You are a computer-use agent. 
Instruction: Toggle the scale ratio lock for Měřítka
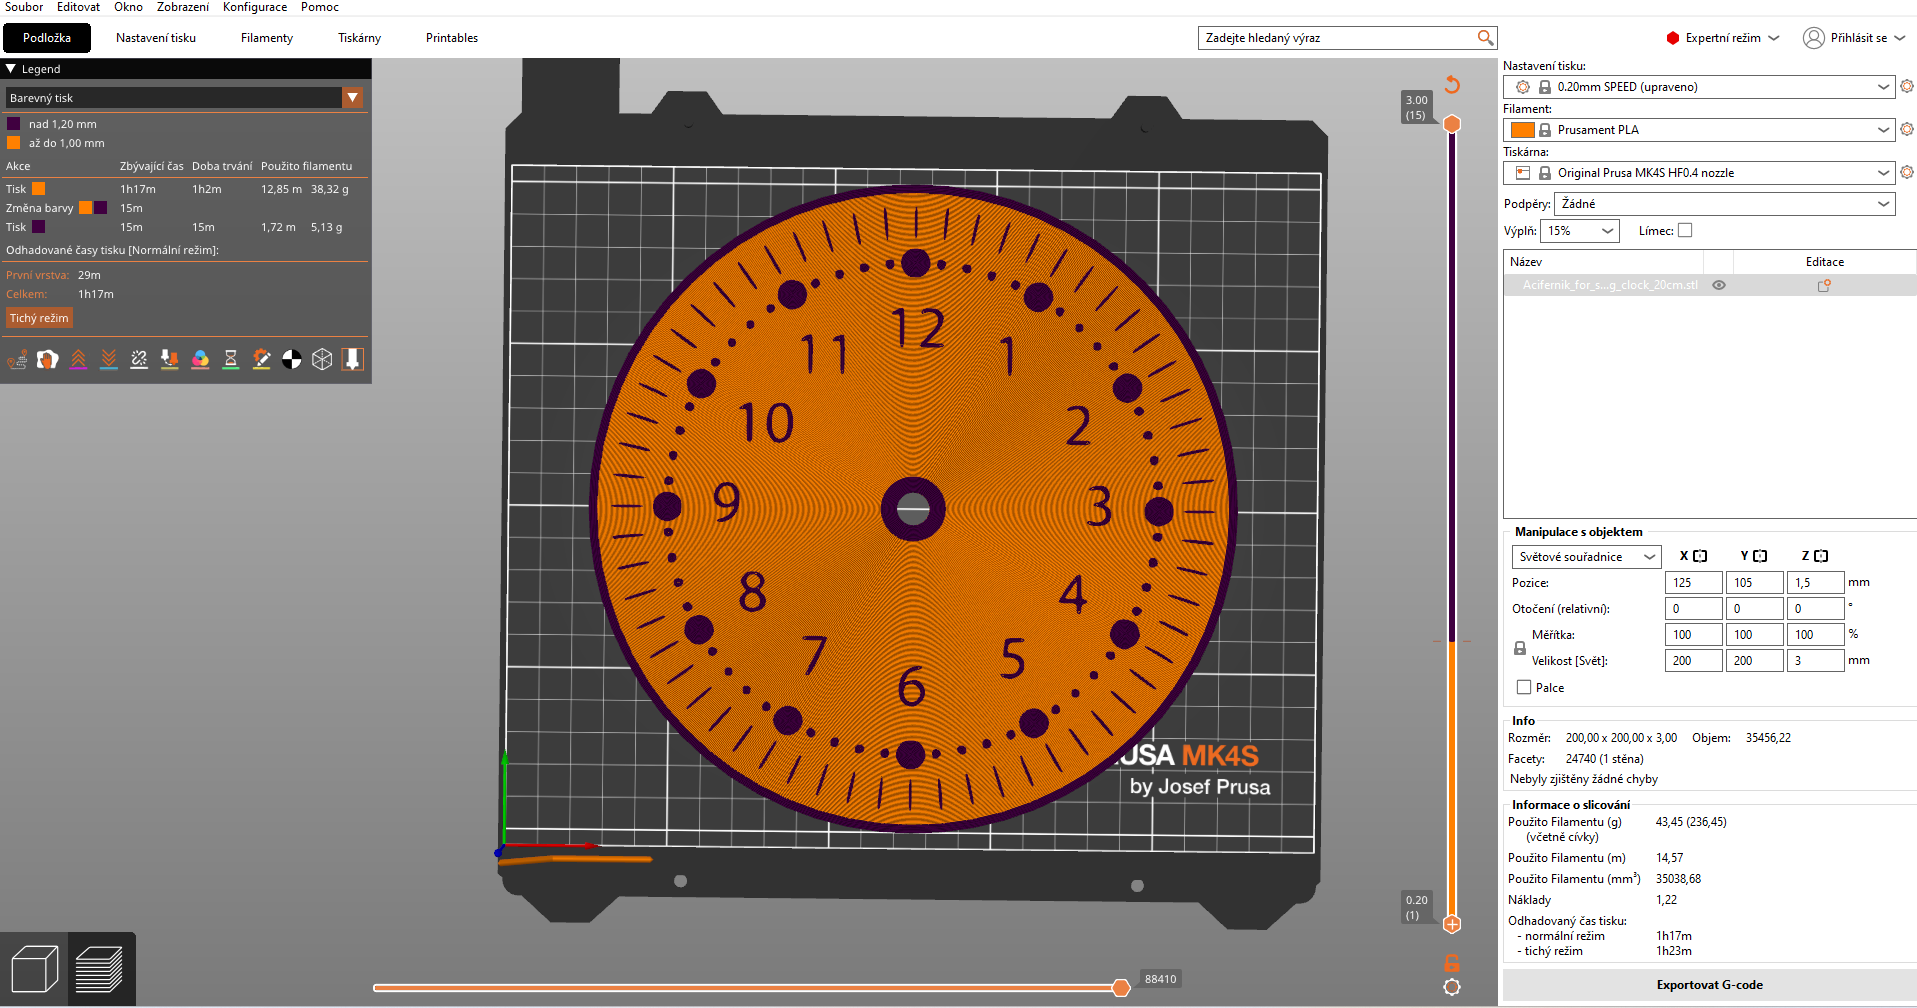[1520, 648]
